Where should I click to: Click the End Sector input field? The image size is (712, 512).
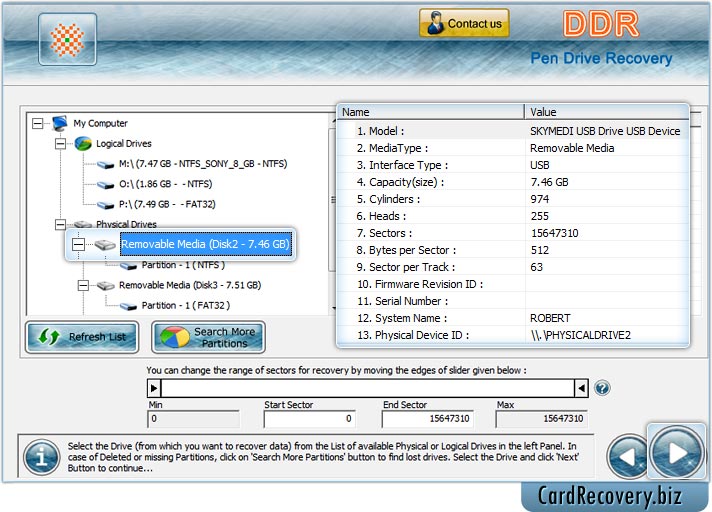tap(427, 418)
